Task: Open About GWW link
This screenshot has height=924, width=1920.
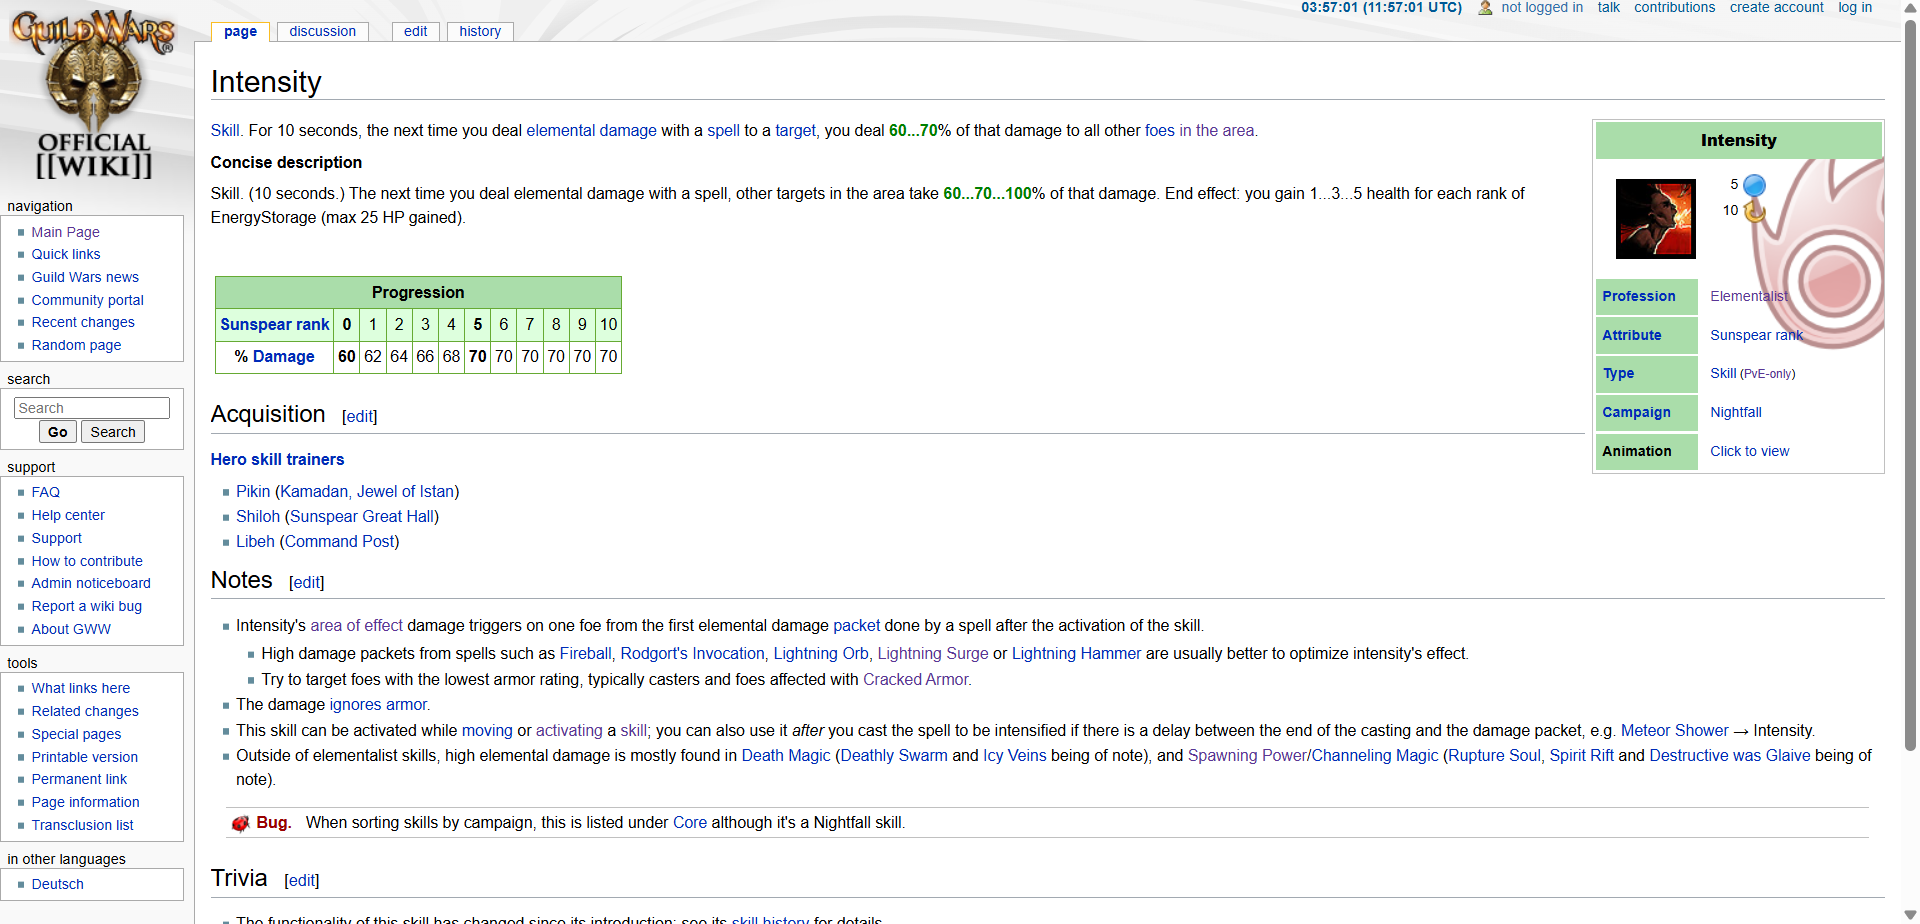Action: (x=71, y=629)
